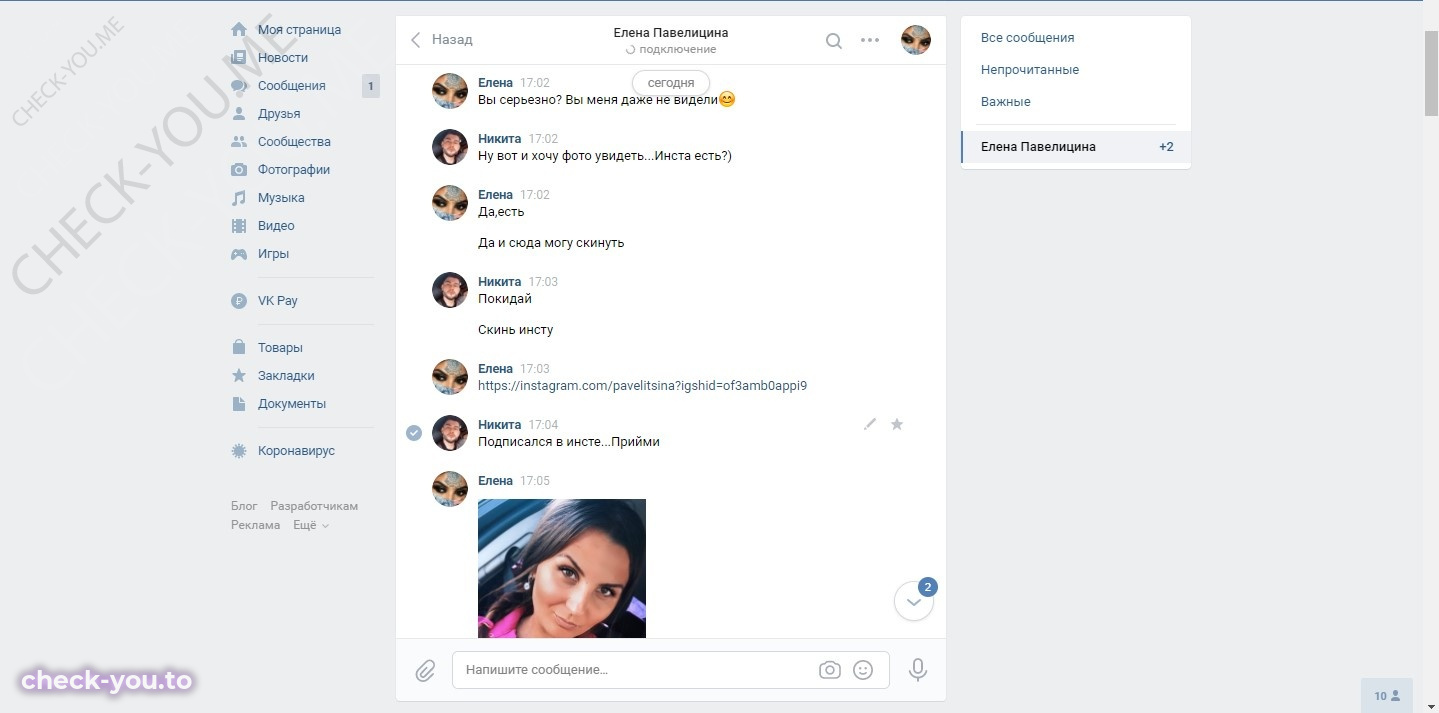Click the unread badge next to Сообщения

click(371, 86)
